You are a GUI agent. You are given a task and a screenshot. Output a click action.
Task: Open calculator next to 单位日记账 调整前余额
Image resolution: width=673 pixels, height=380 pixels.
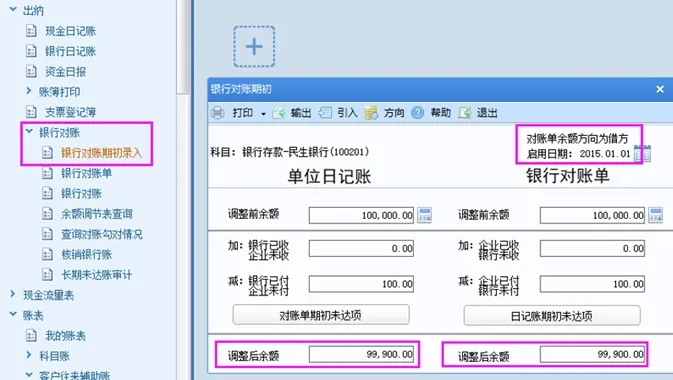424,215
